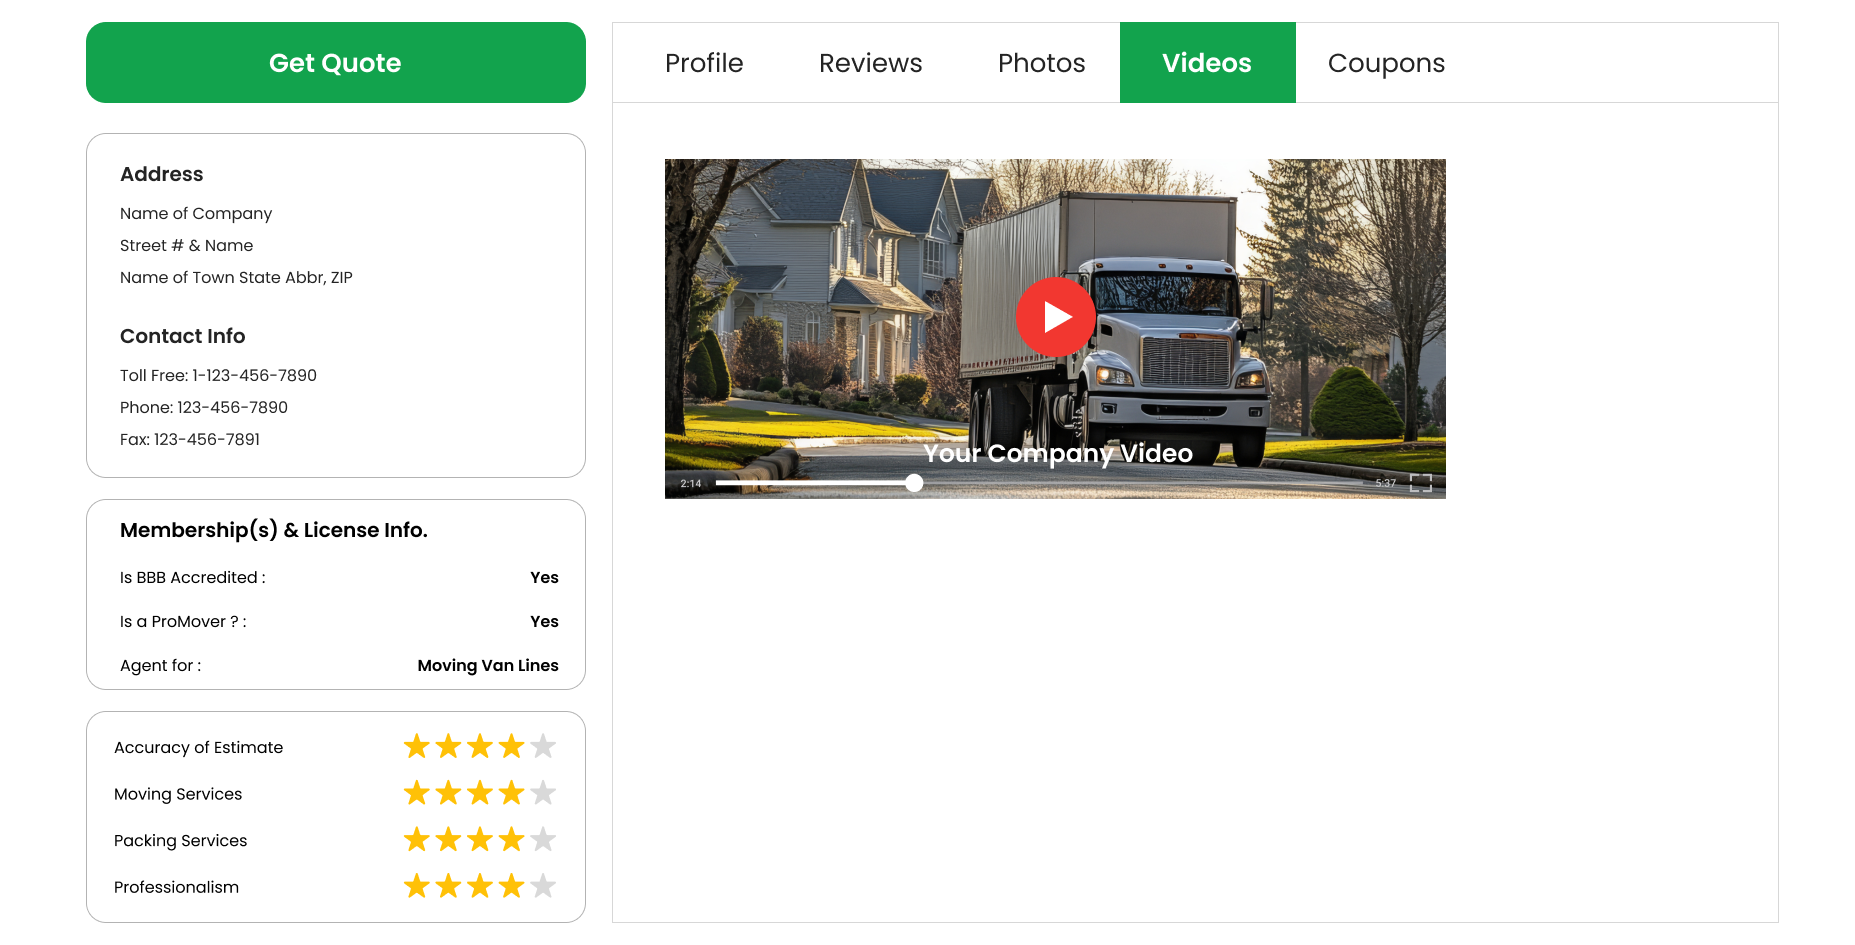Viewport: 1855px width, 945px height.
Task: Click the Your Company Video thumbnail
Action: tap(1057, 453)
